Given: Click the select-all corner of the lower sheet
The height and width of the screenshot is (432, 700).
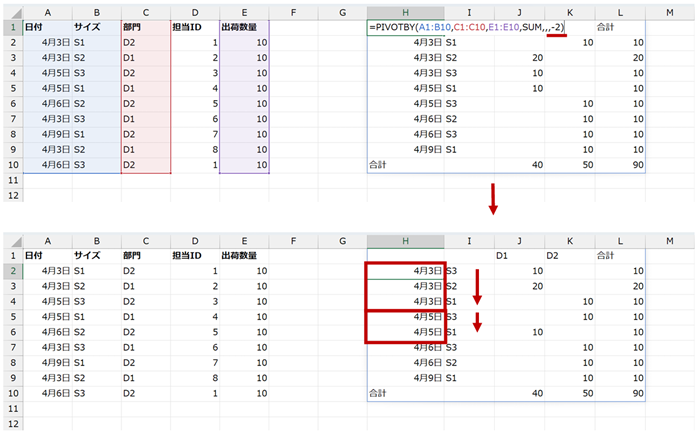Looking at the screenshot, I should (13, 241).
